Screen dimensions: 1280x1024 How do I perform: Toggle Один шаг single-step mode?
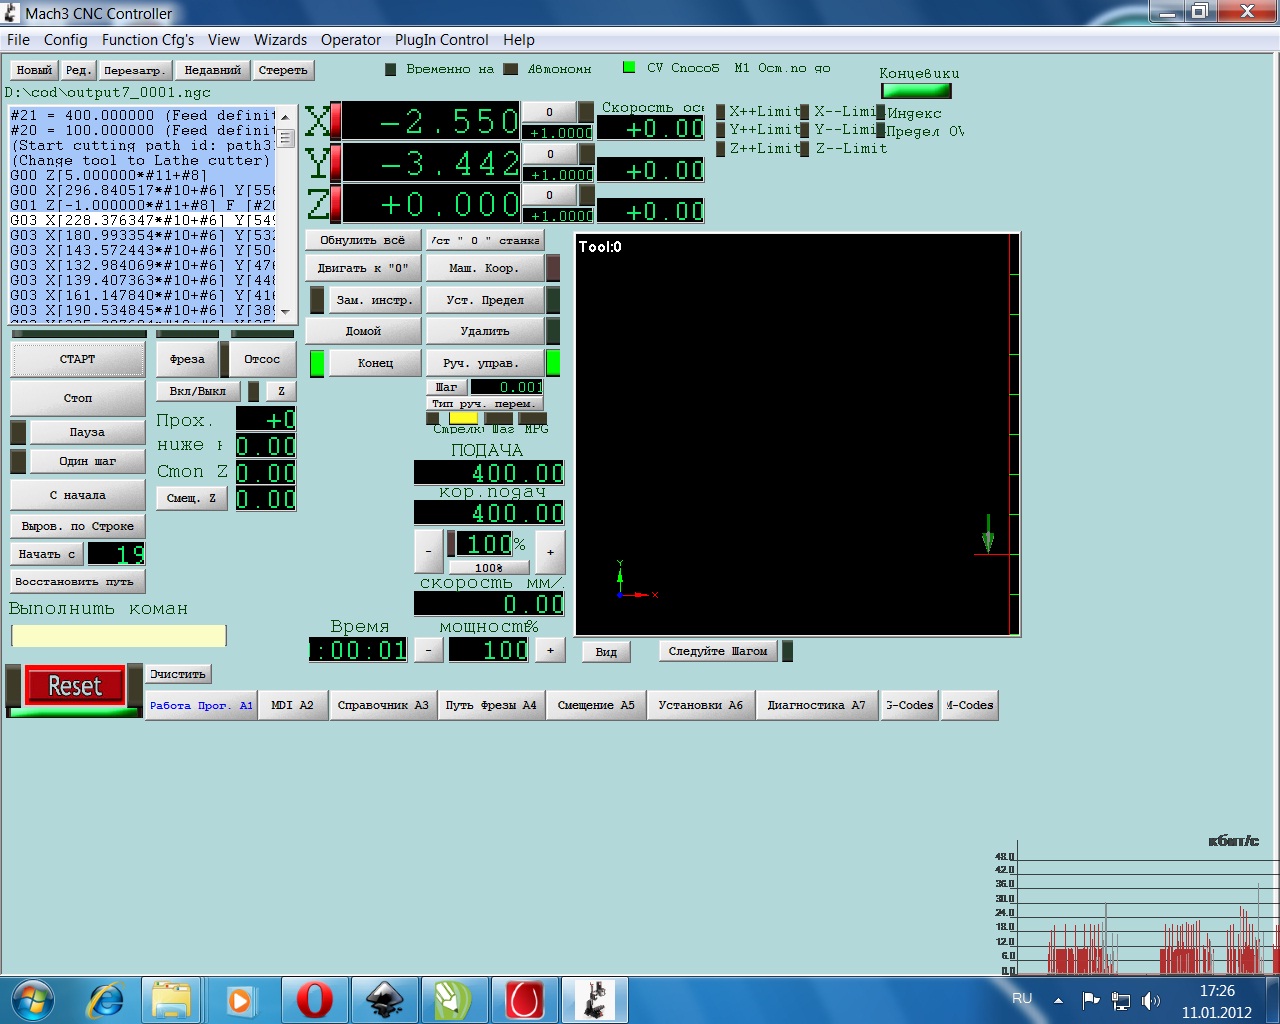[87, 461]
